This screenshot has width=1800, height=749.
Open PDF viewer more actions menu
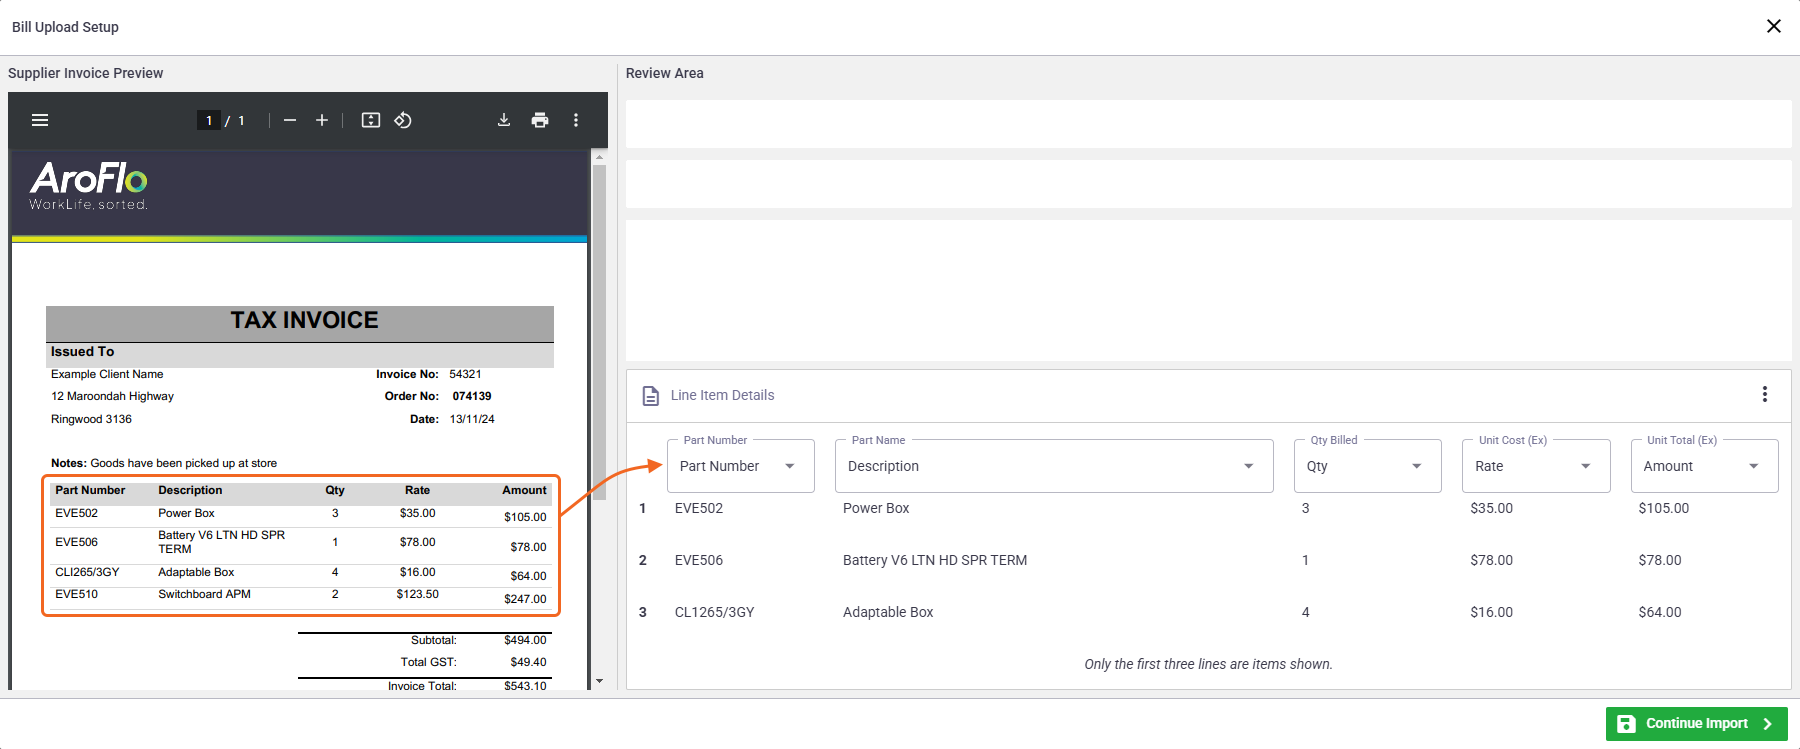(576, 120)
